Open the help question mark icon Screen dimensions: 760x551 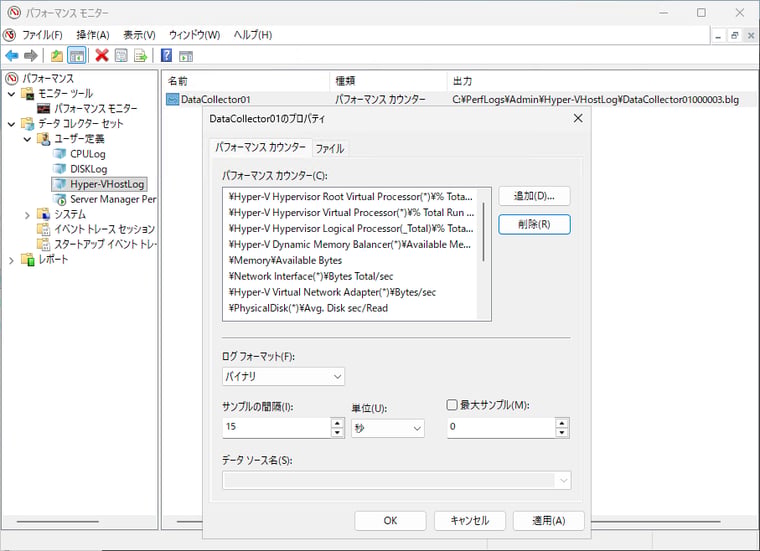point(166,56)
